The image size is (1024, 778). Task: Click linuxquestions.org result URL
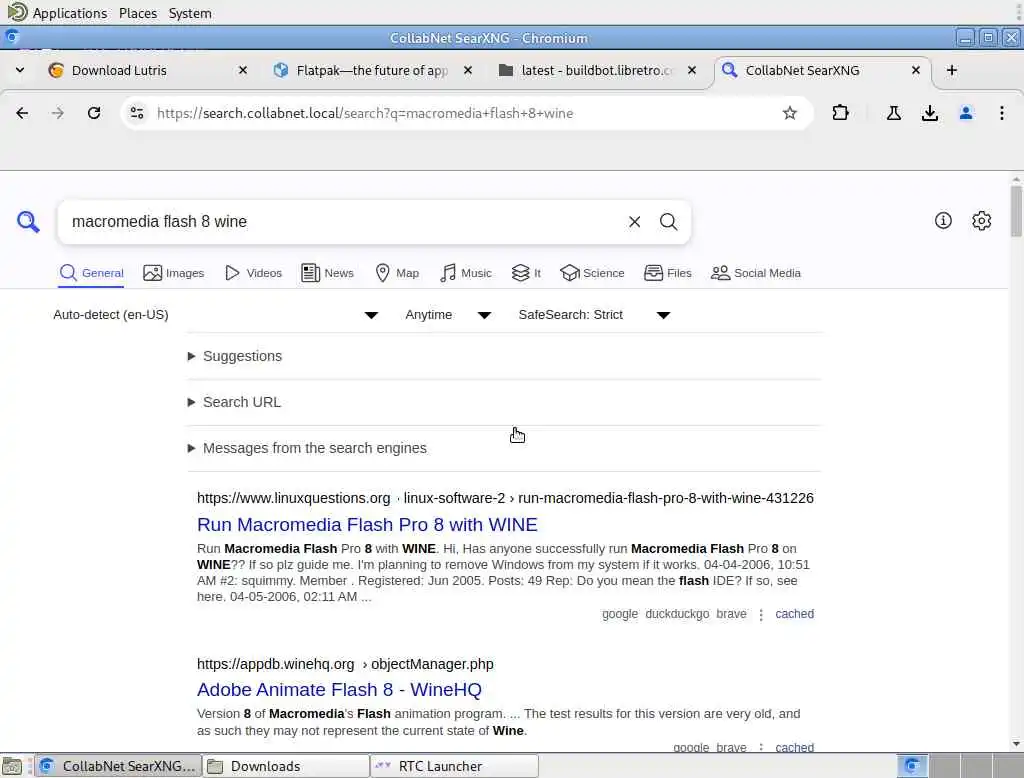tap(505, 498)
